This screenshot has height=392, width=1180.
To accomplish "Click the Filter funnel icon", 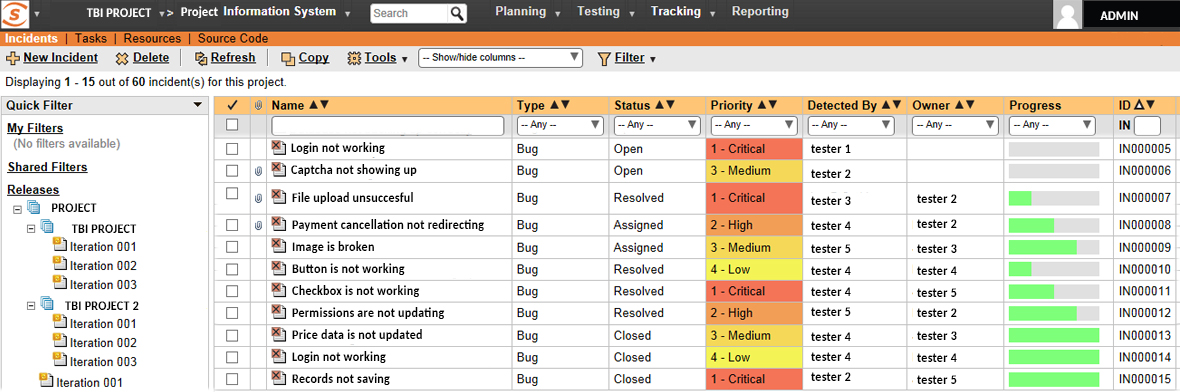I will (x=604, y=58).
